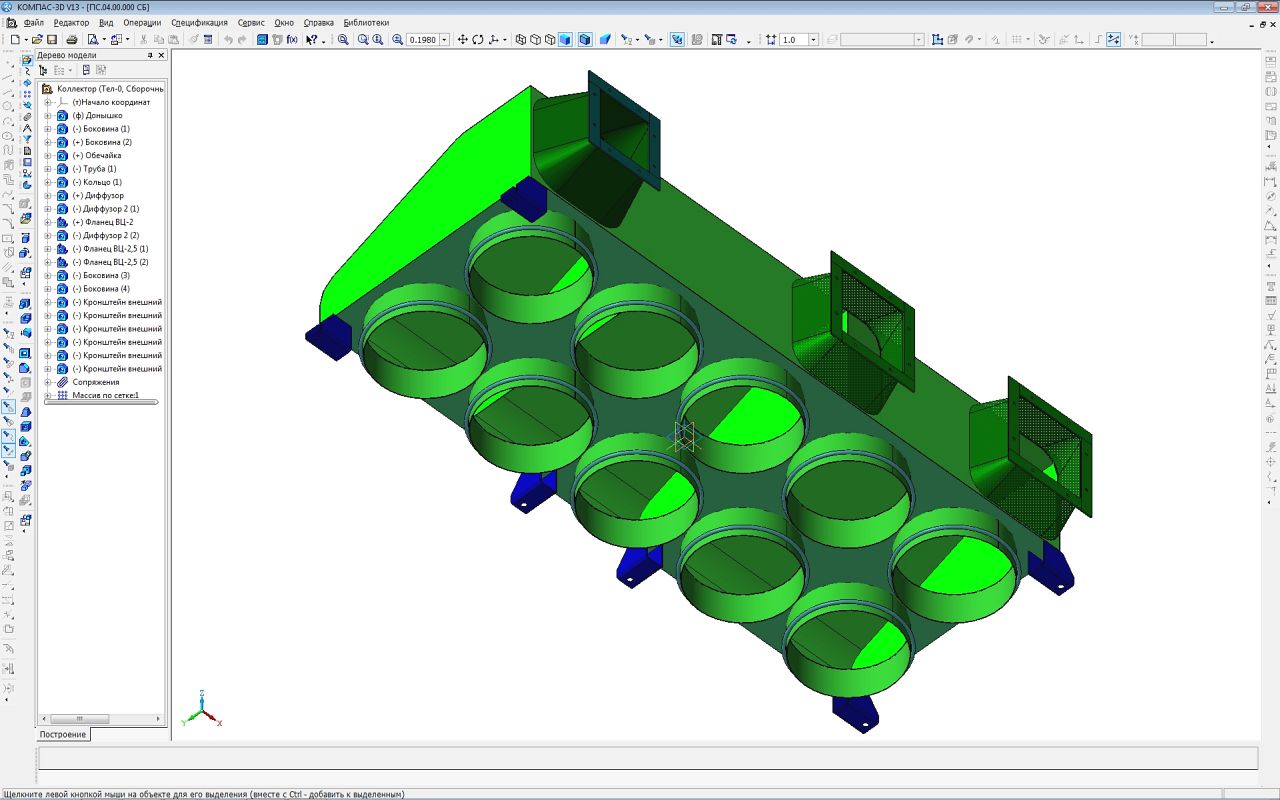Select the Pan view (move) tool
This screenshot has width=1280, height=800.
[x=462, y=40]
